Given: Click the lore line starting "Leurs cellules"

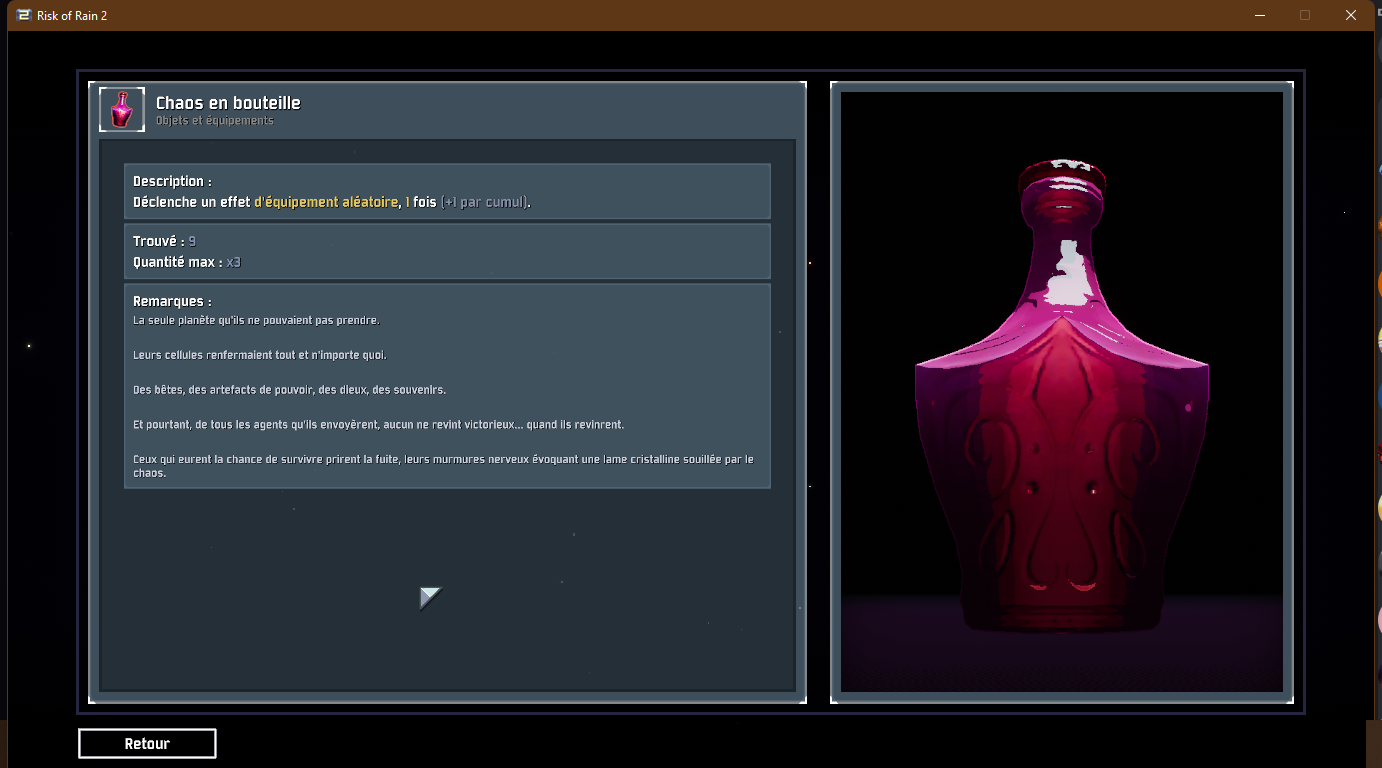Looking at the screenshot, I should point(259,355).
